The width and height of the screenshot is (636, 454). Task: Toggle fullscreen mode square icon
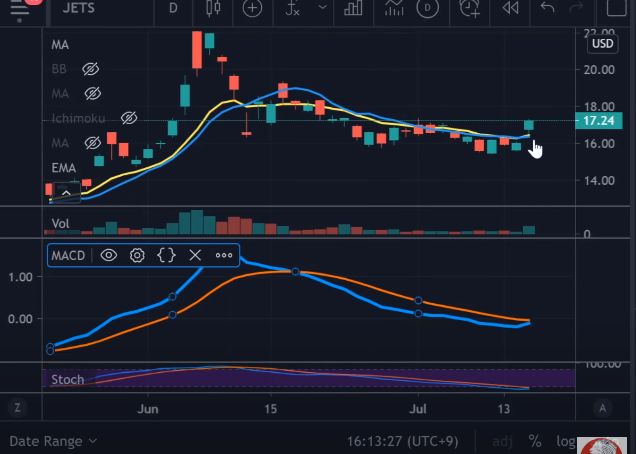(616, 8)
